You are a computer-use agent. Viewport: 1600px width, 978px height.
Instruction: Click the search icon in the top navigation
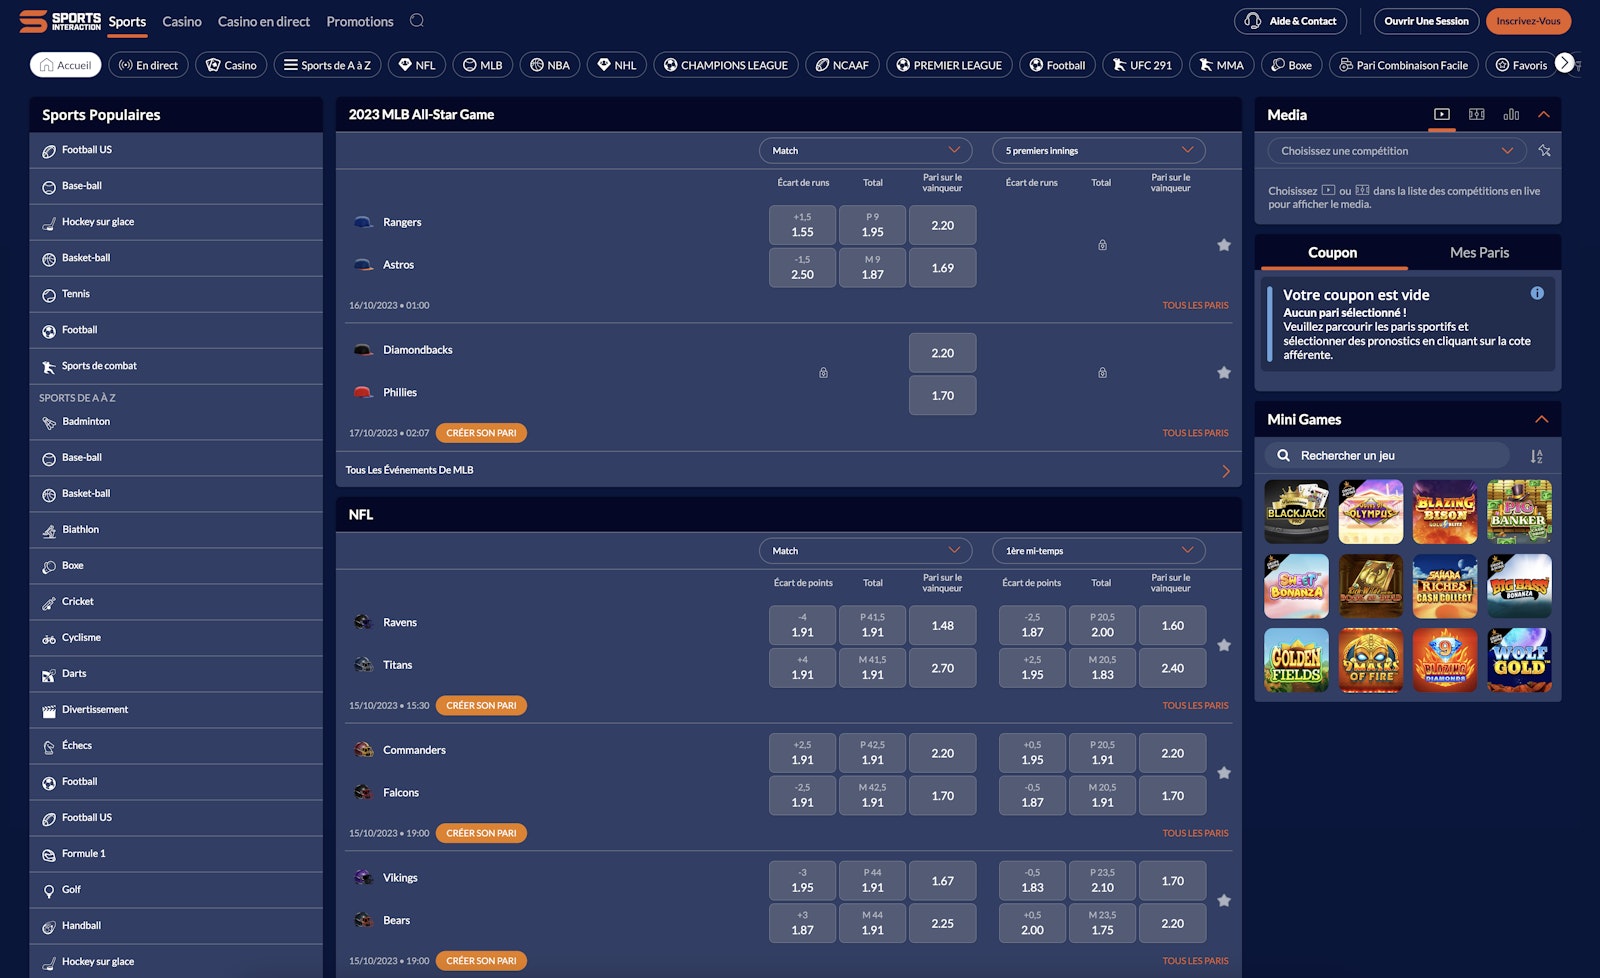pyautogui.click(x=417, y=20)
